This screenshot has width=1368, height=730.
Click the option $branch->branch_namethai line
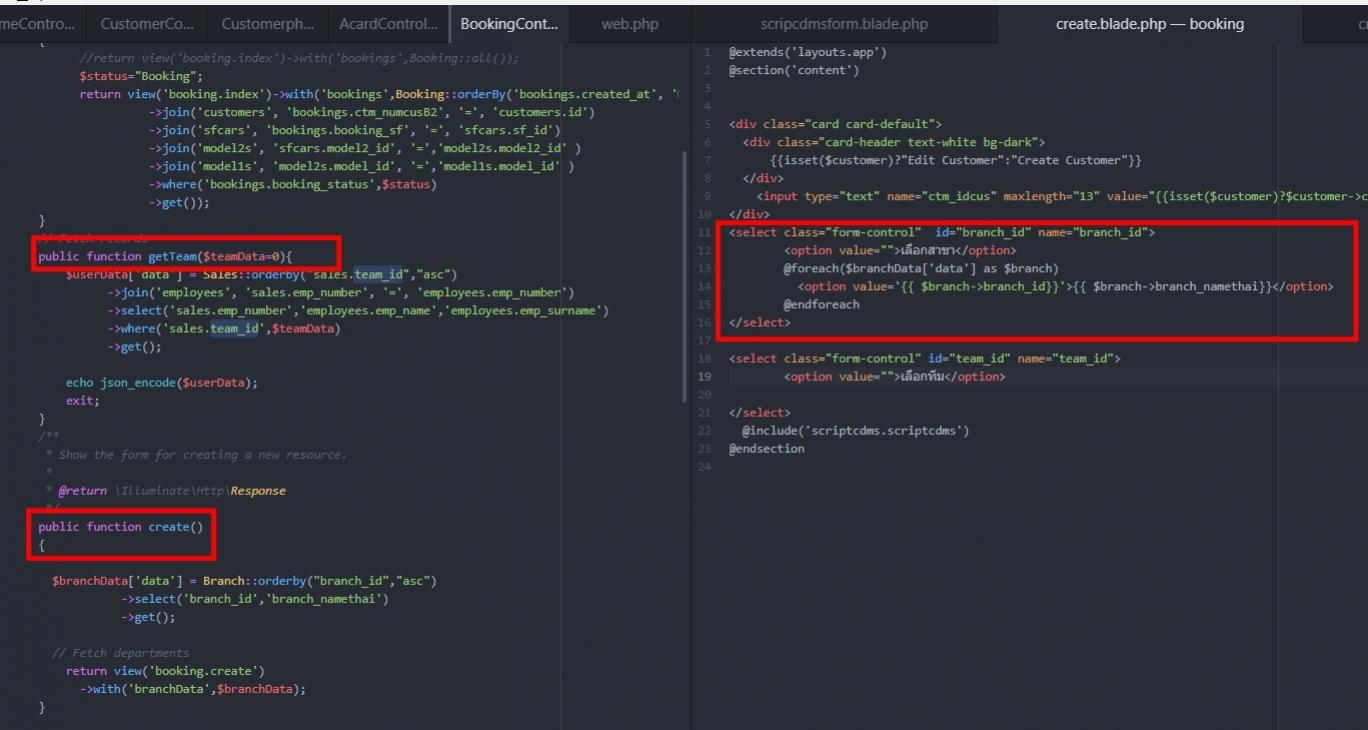1065,286
